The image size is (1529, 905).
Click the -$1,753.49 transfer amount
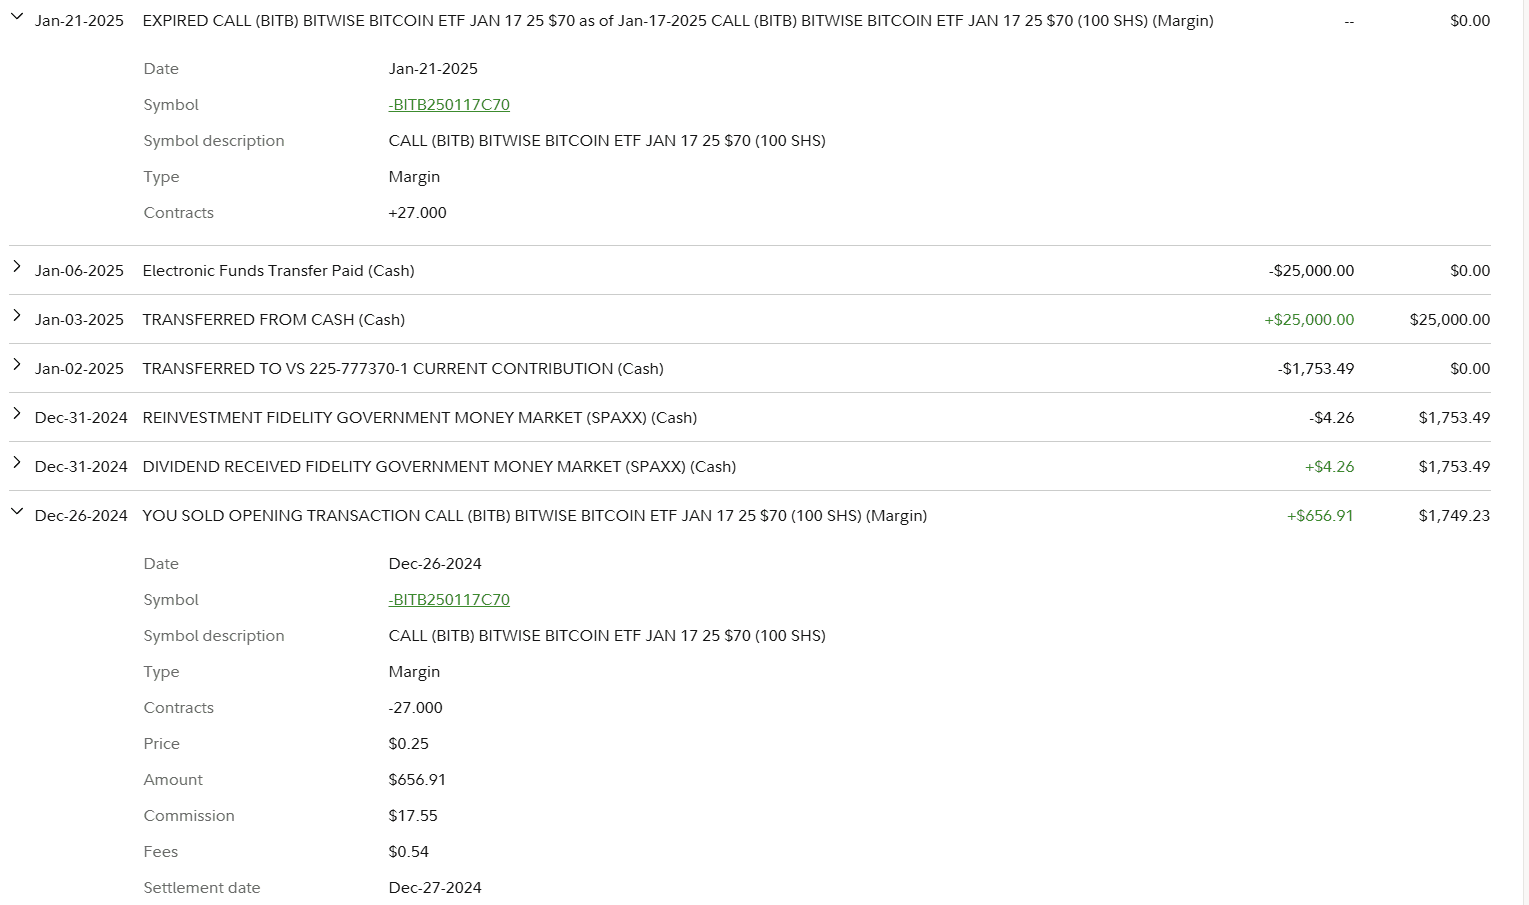1316,369
